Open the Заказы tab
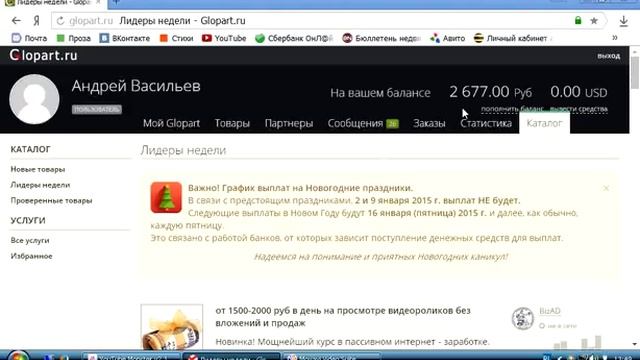 (x=429, y=123)
